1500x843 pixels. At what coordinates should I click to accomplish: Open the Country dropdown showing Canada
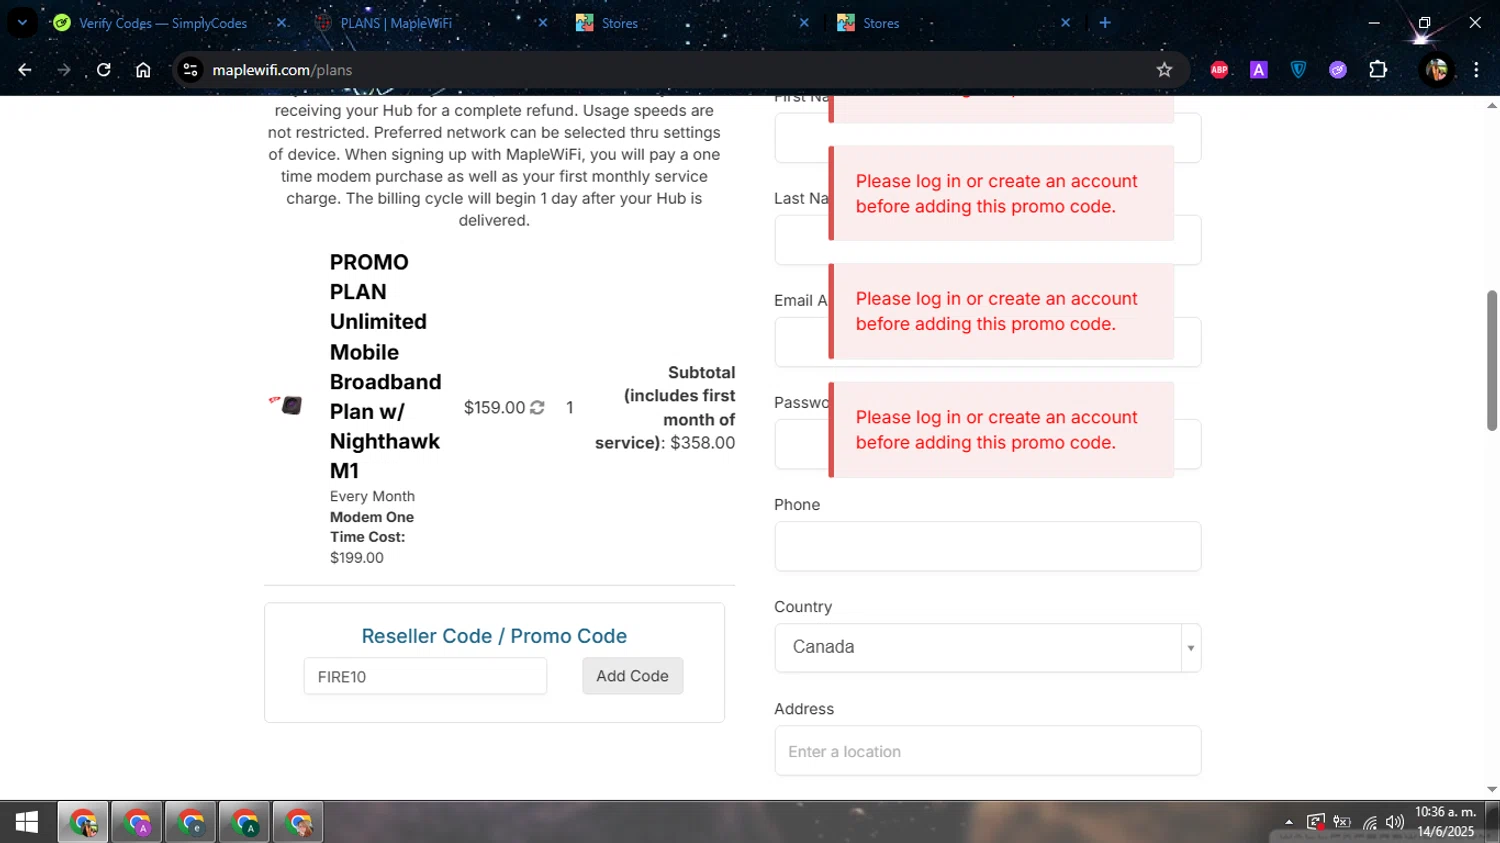click(987, 648)
